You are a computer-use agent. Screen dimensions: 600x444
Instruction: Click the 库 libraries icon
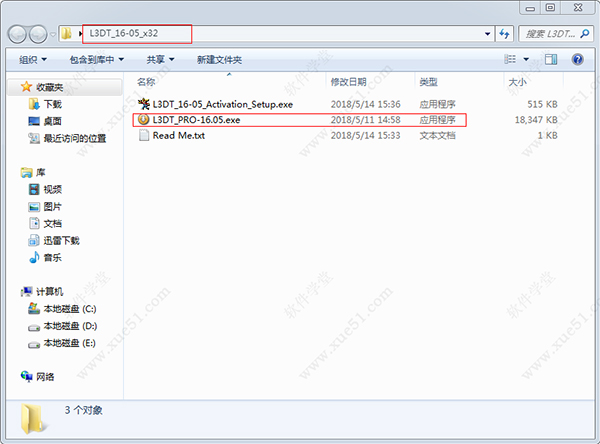(26, 173)
